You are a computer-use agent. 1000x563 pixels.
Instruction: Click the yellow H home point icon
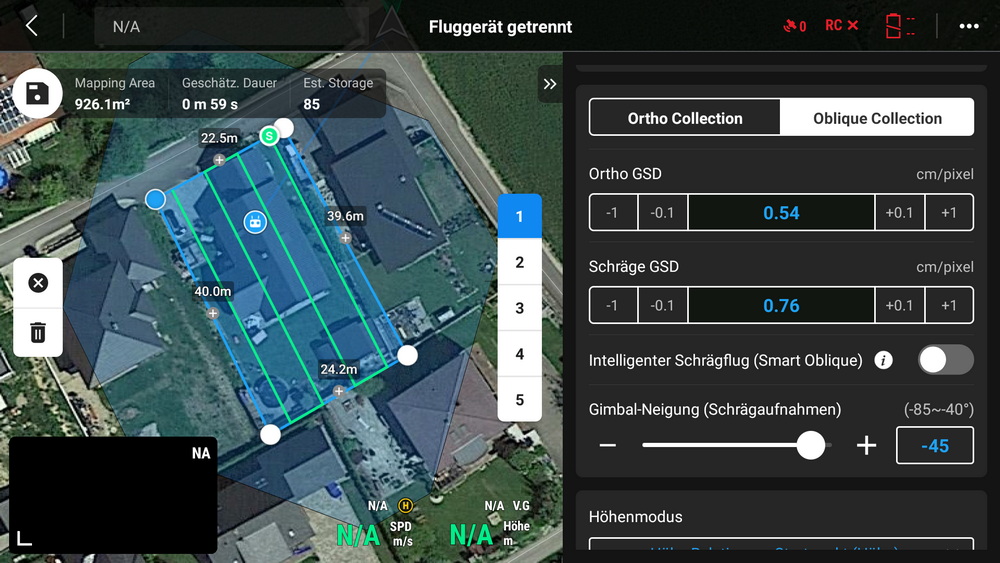click(405, 506)
